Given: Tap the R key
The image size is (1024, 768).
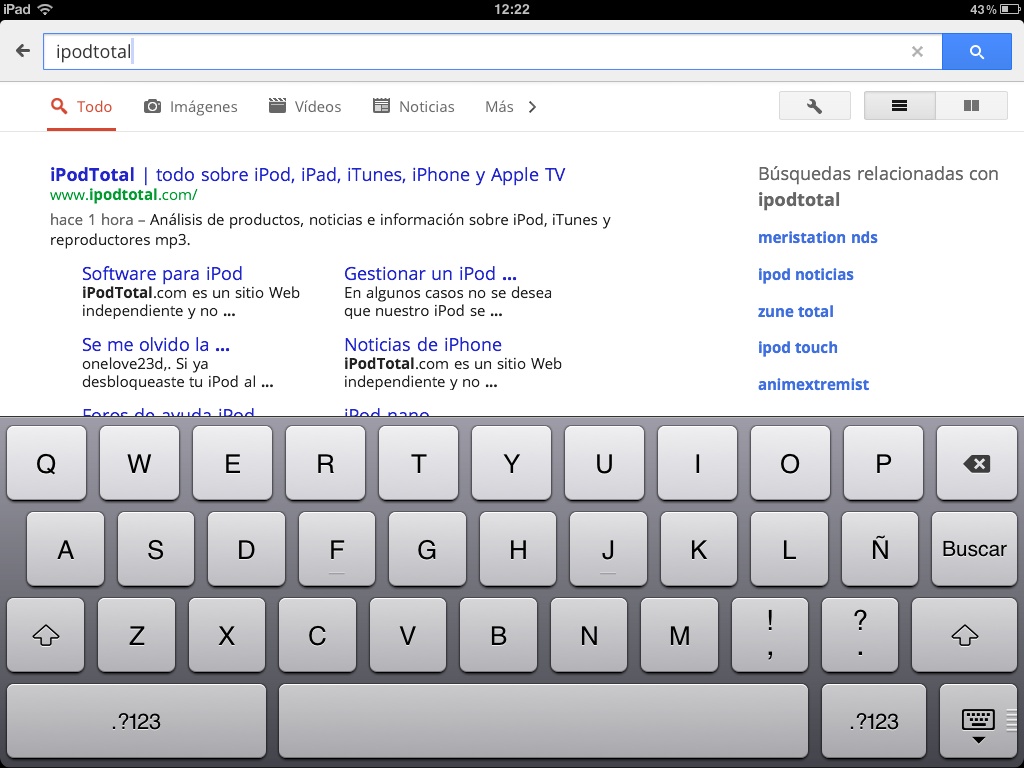Looking at the screenshot, I should click(x=325, y=463).
